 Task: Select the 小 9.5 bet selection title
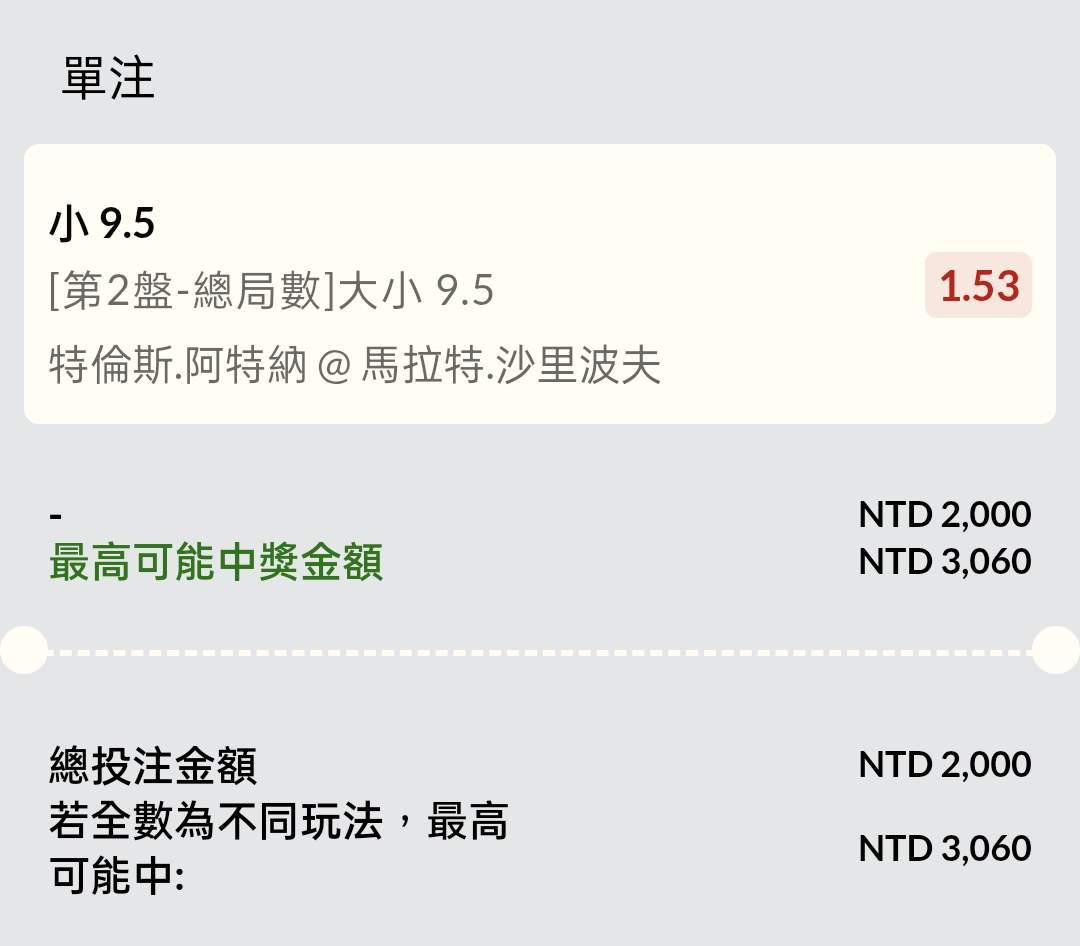coord(102,225)
